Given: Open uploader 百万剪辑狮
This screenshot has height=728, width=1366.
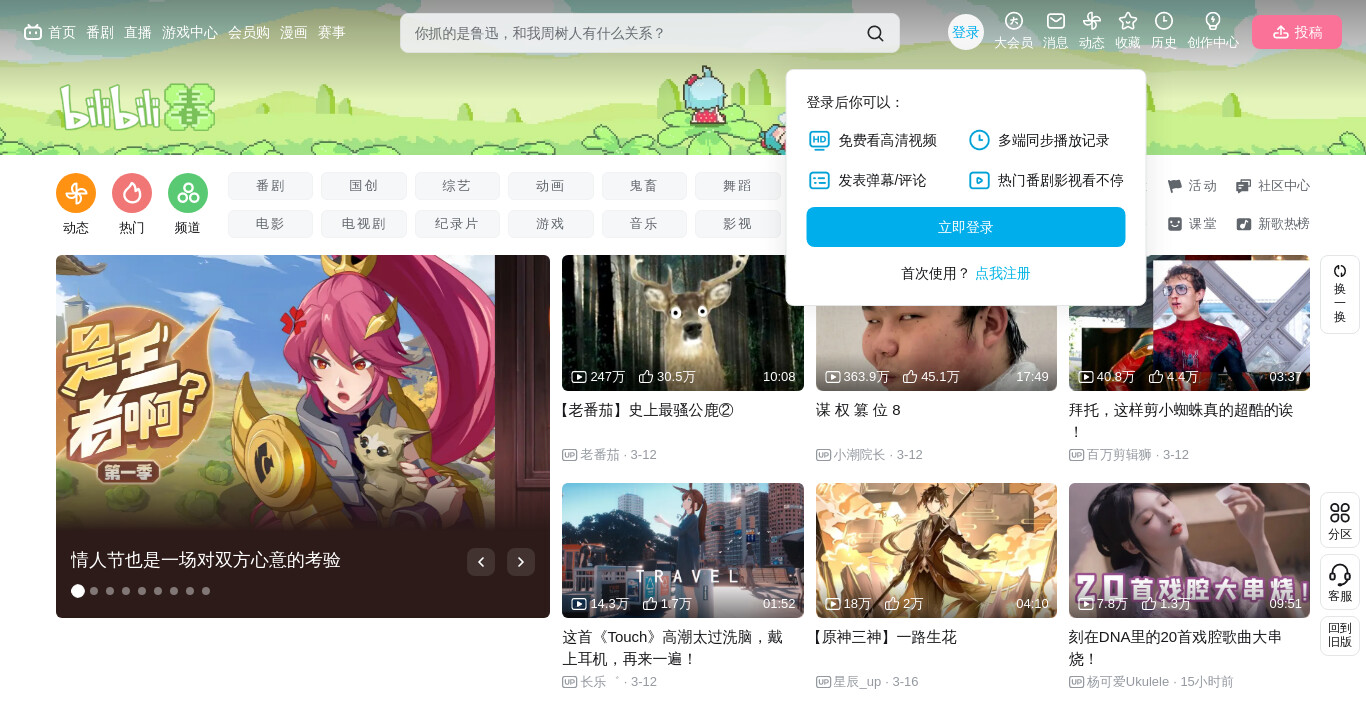Looking at the screenshot, I should (1119, 454).
